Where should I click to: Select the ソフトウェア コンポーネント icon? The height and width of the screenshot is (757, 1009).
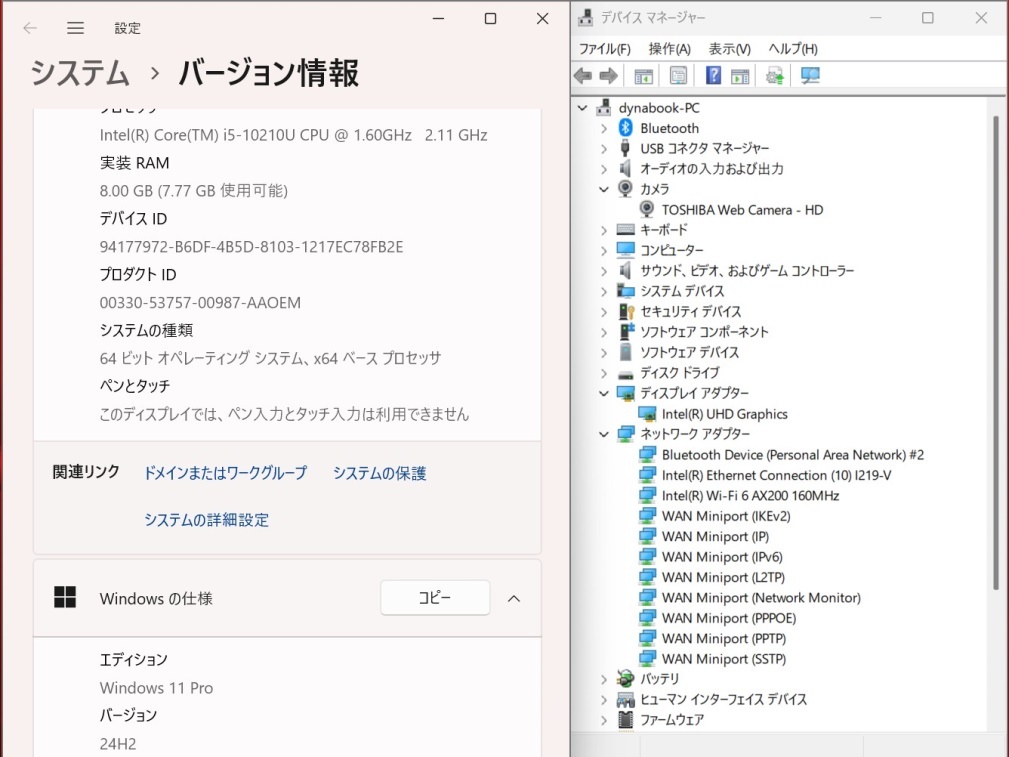pyautogui.click(x=626, y=332)
